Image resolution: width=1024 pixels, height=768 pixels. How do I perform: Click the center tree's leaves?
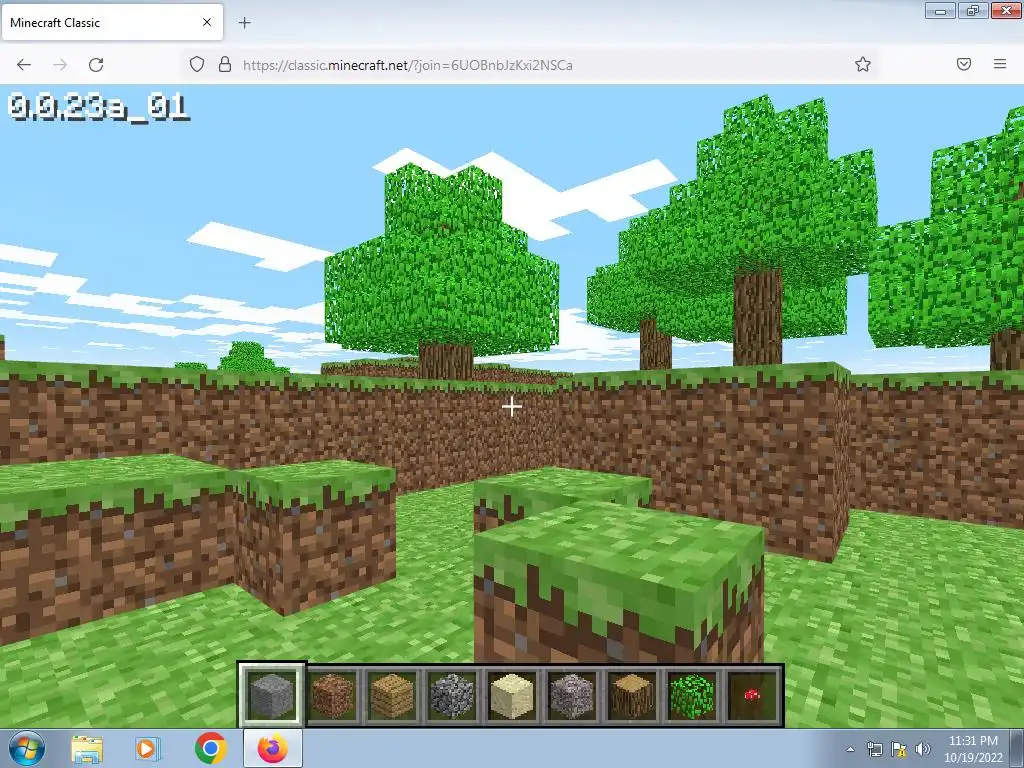tap(442, 261)
